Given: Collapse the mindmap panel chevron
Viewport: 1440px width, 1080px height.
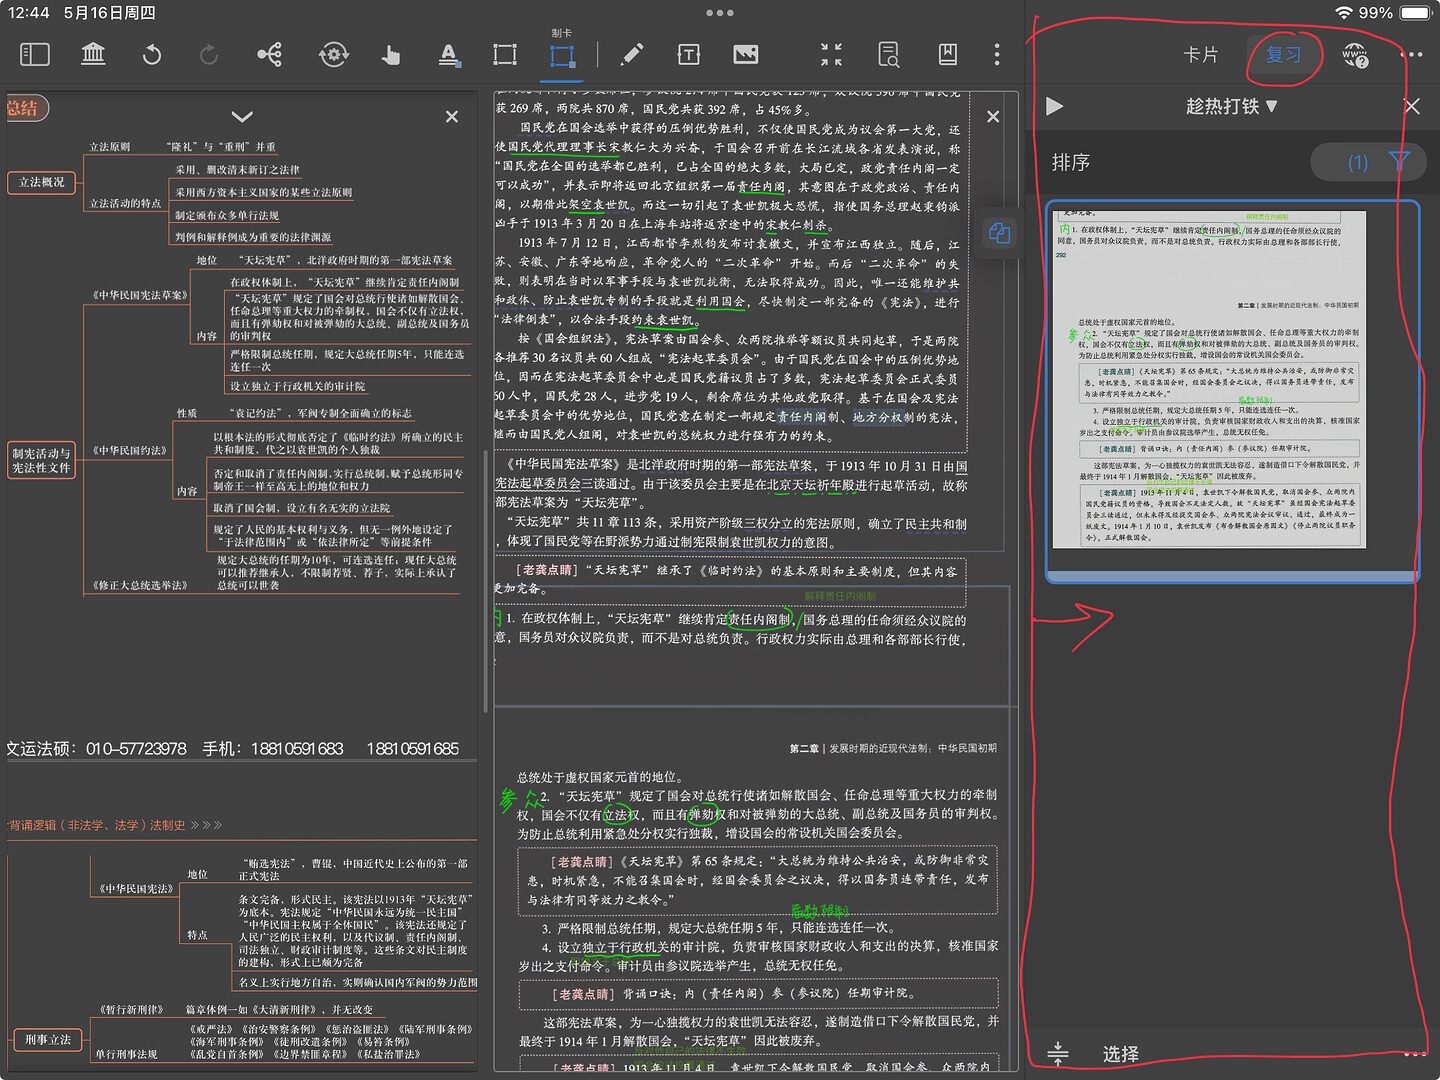Looking at the screenshot, I should (242, 117).
